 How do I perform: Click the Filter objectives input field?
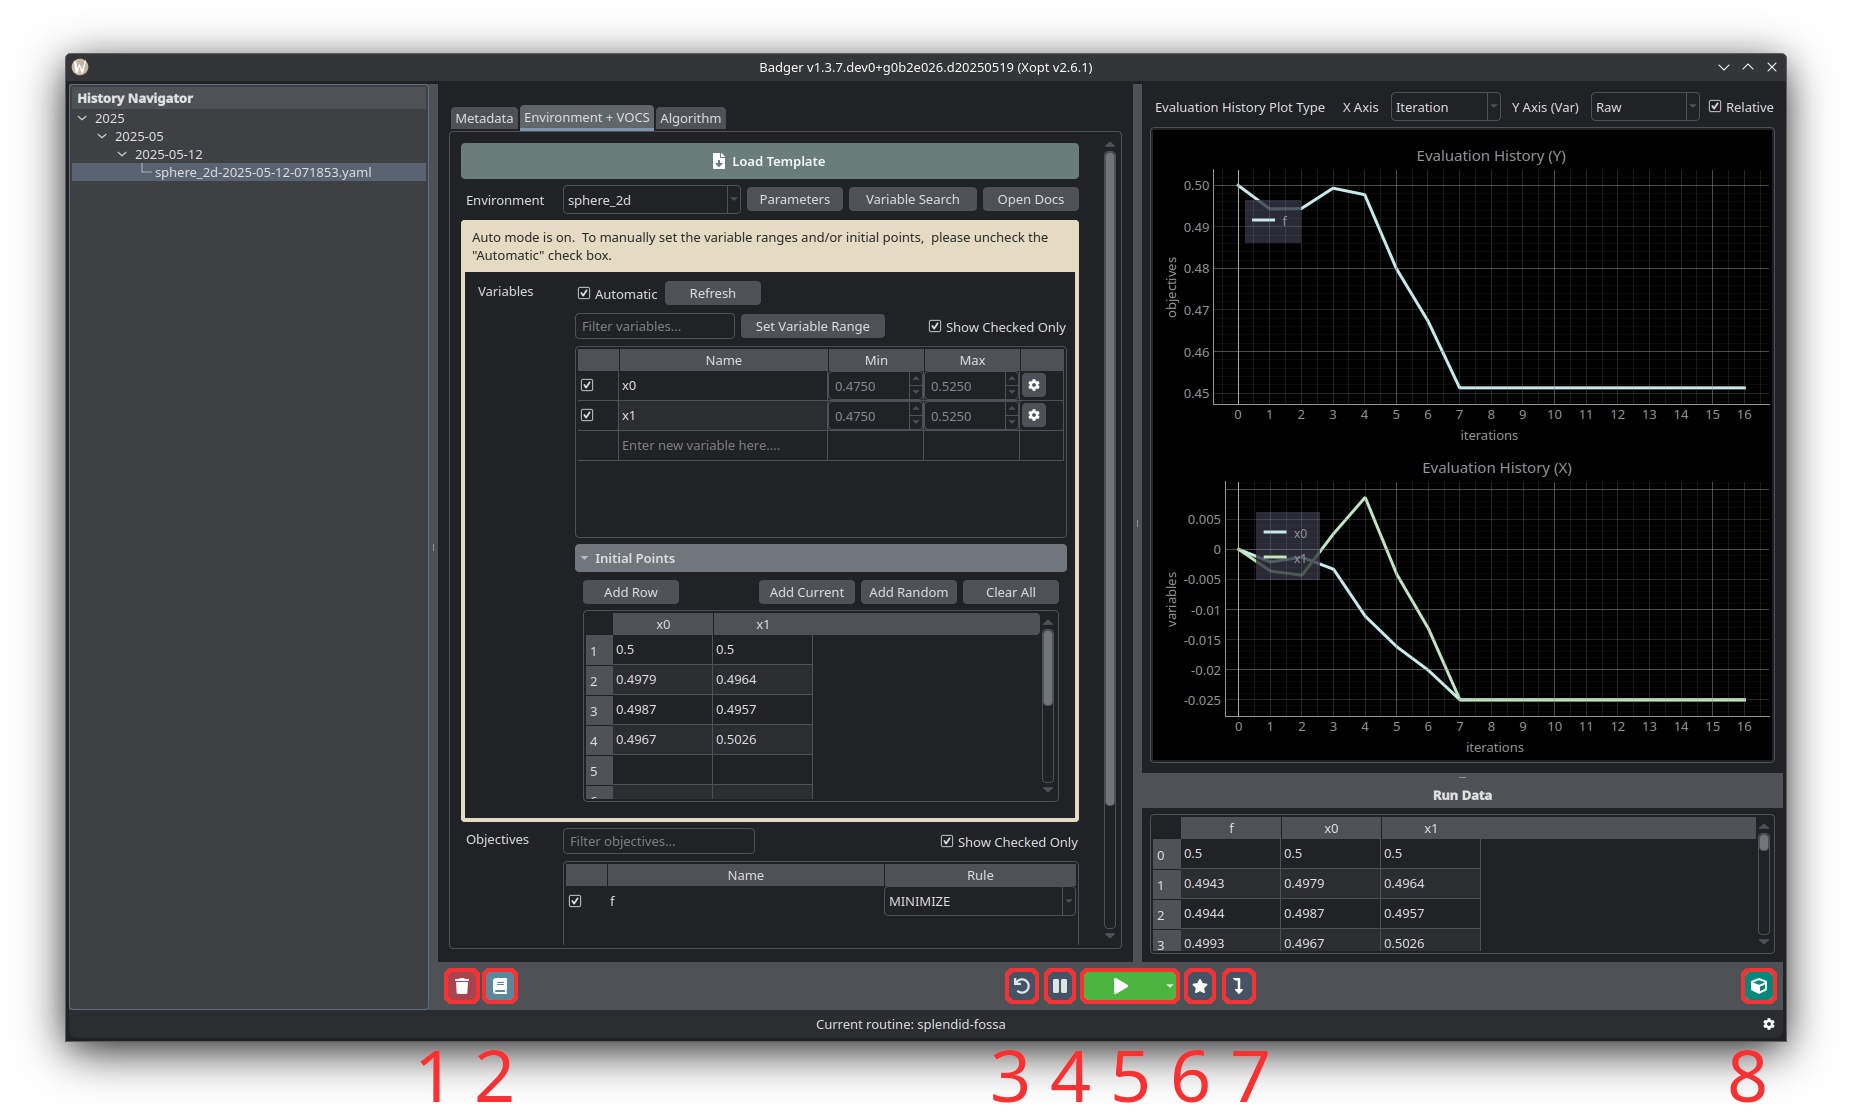658,841
